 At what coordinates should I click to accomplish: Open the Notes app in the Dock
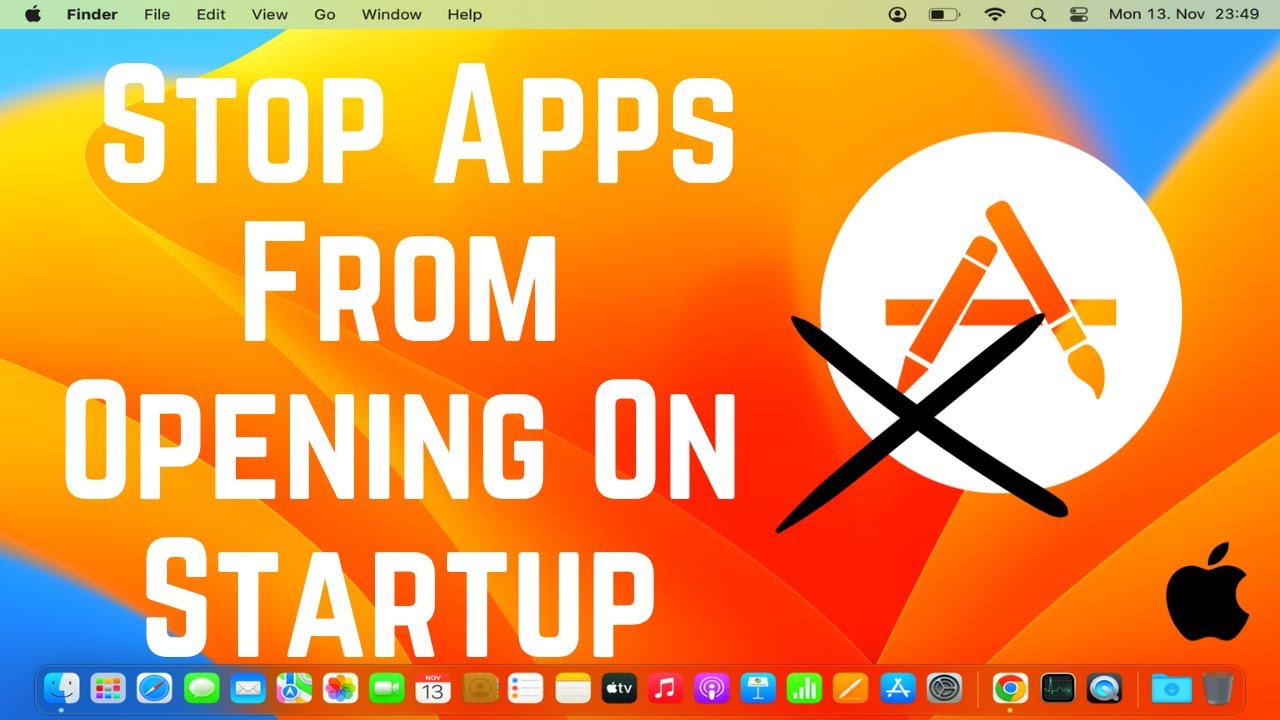(573, 688)
